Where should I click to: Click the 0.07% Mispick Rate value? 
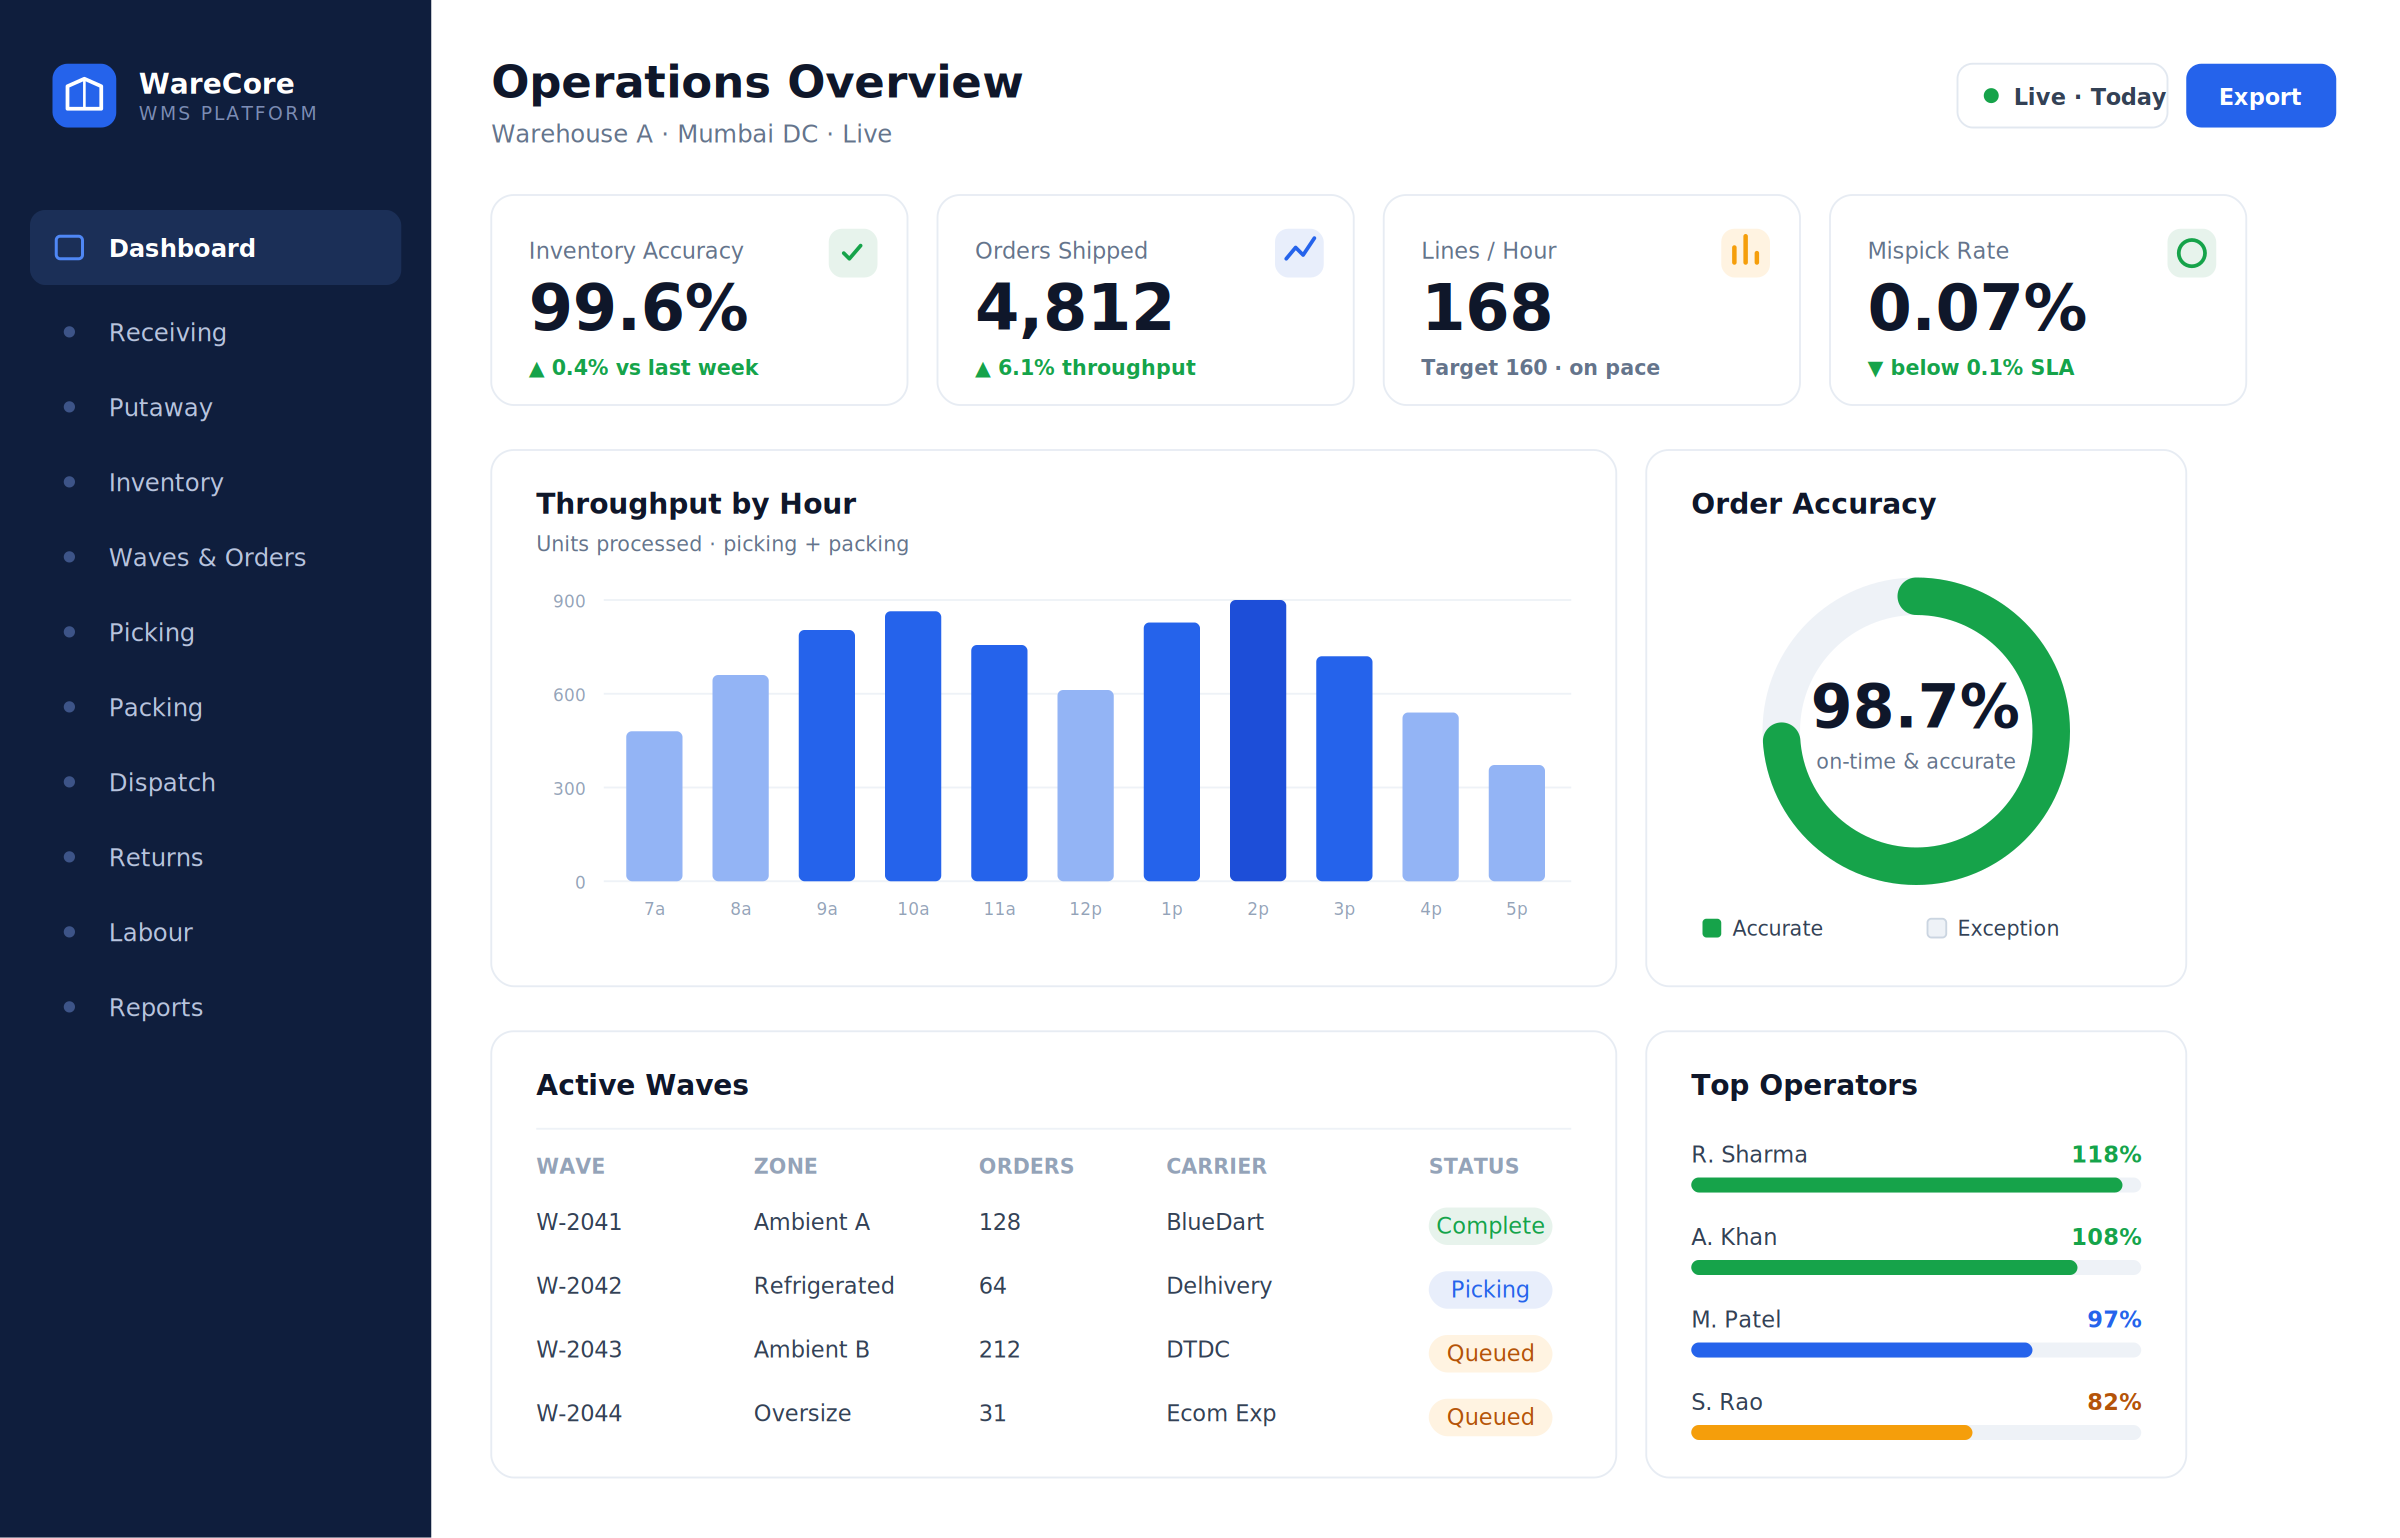[1977, 308]
